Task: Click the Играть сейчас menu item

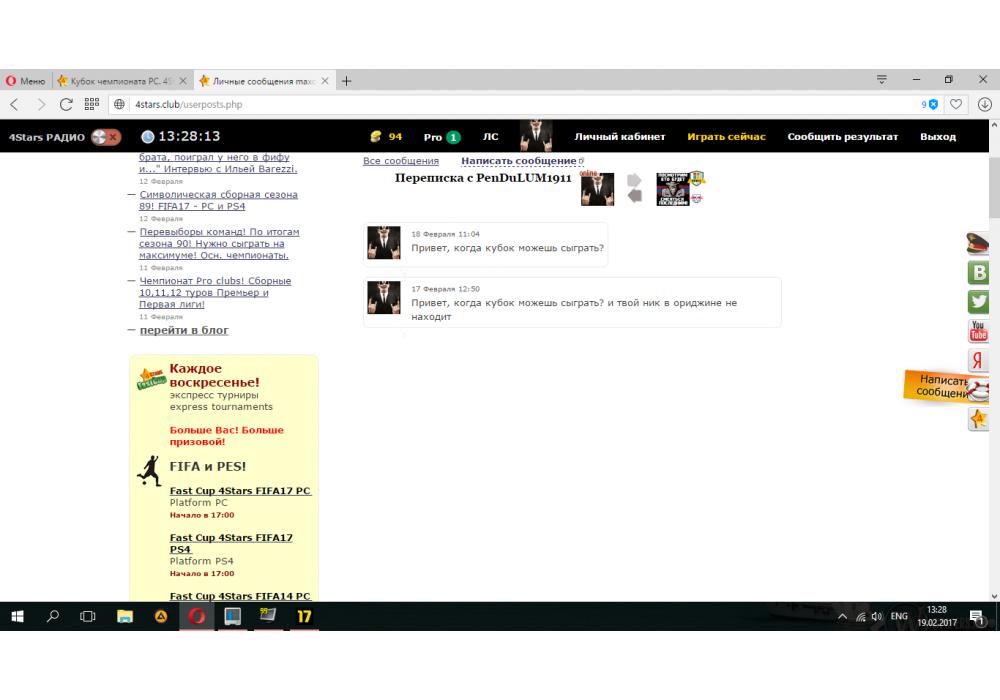Action: coord(726,137)
